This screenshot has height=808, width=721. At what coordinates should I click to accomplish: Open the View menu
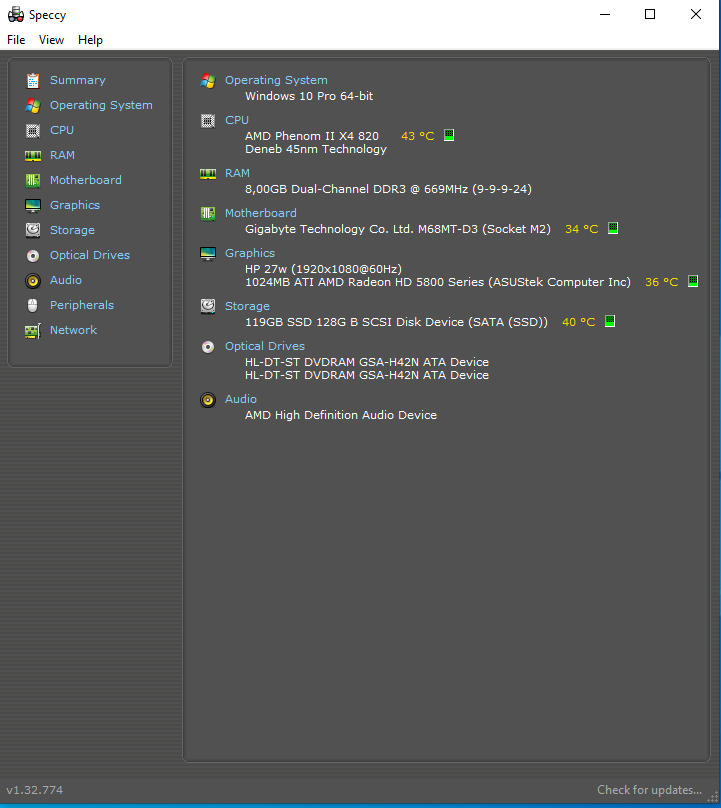click(x=52, y=40)
